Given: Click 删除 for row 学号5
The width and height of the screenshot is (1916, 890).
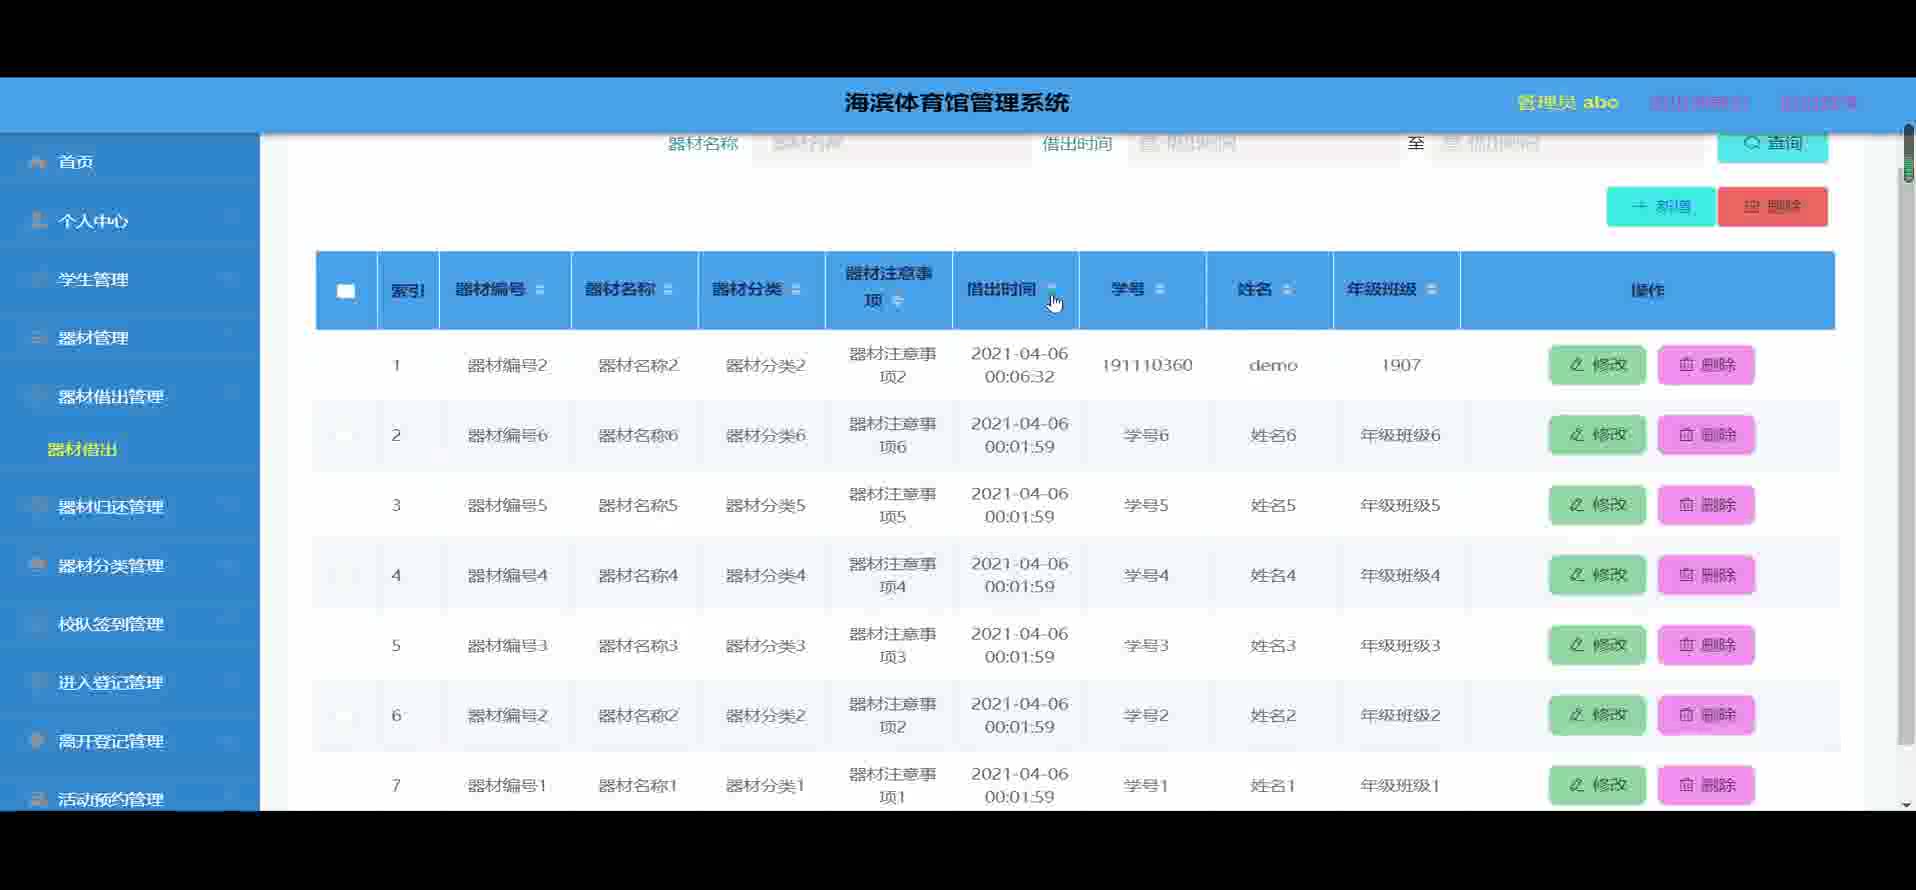Looking at the screenshot, I should point(1706,505).
